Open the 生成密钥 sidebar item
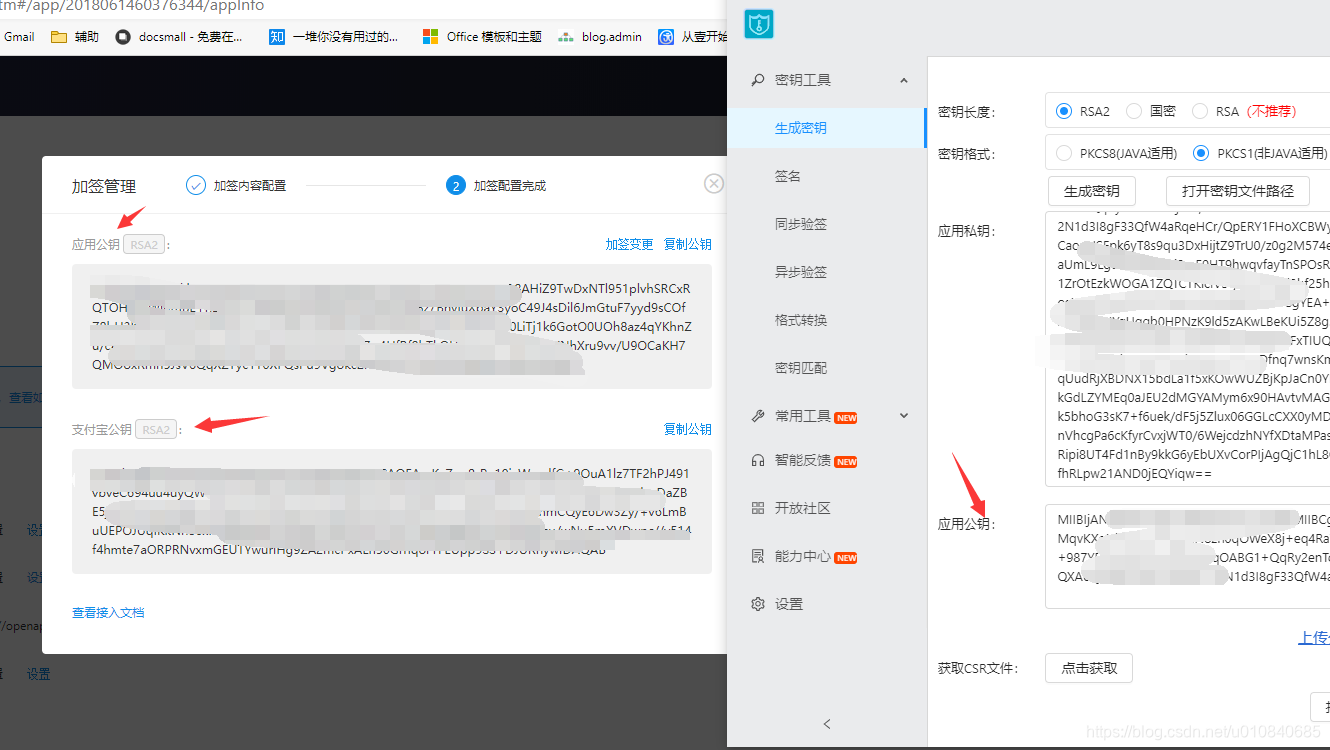 click(x=827, y=128)
